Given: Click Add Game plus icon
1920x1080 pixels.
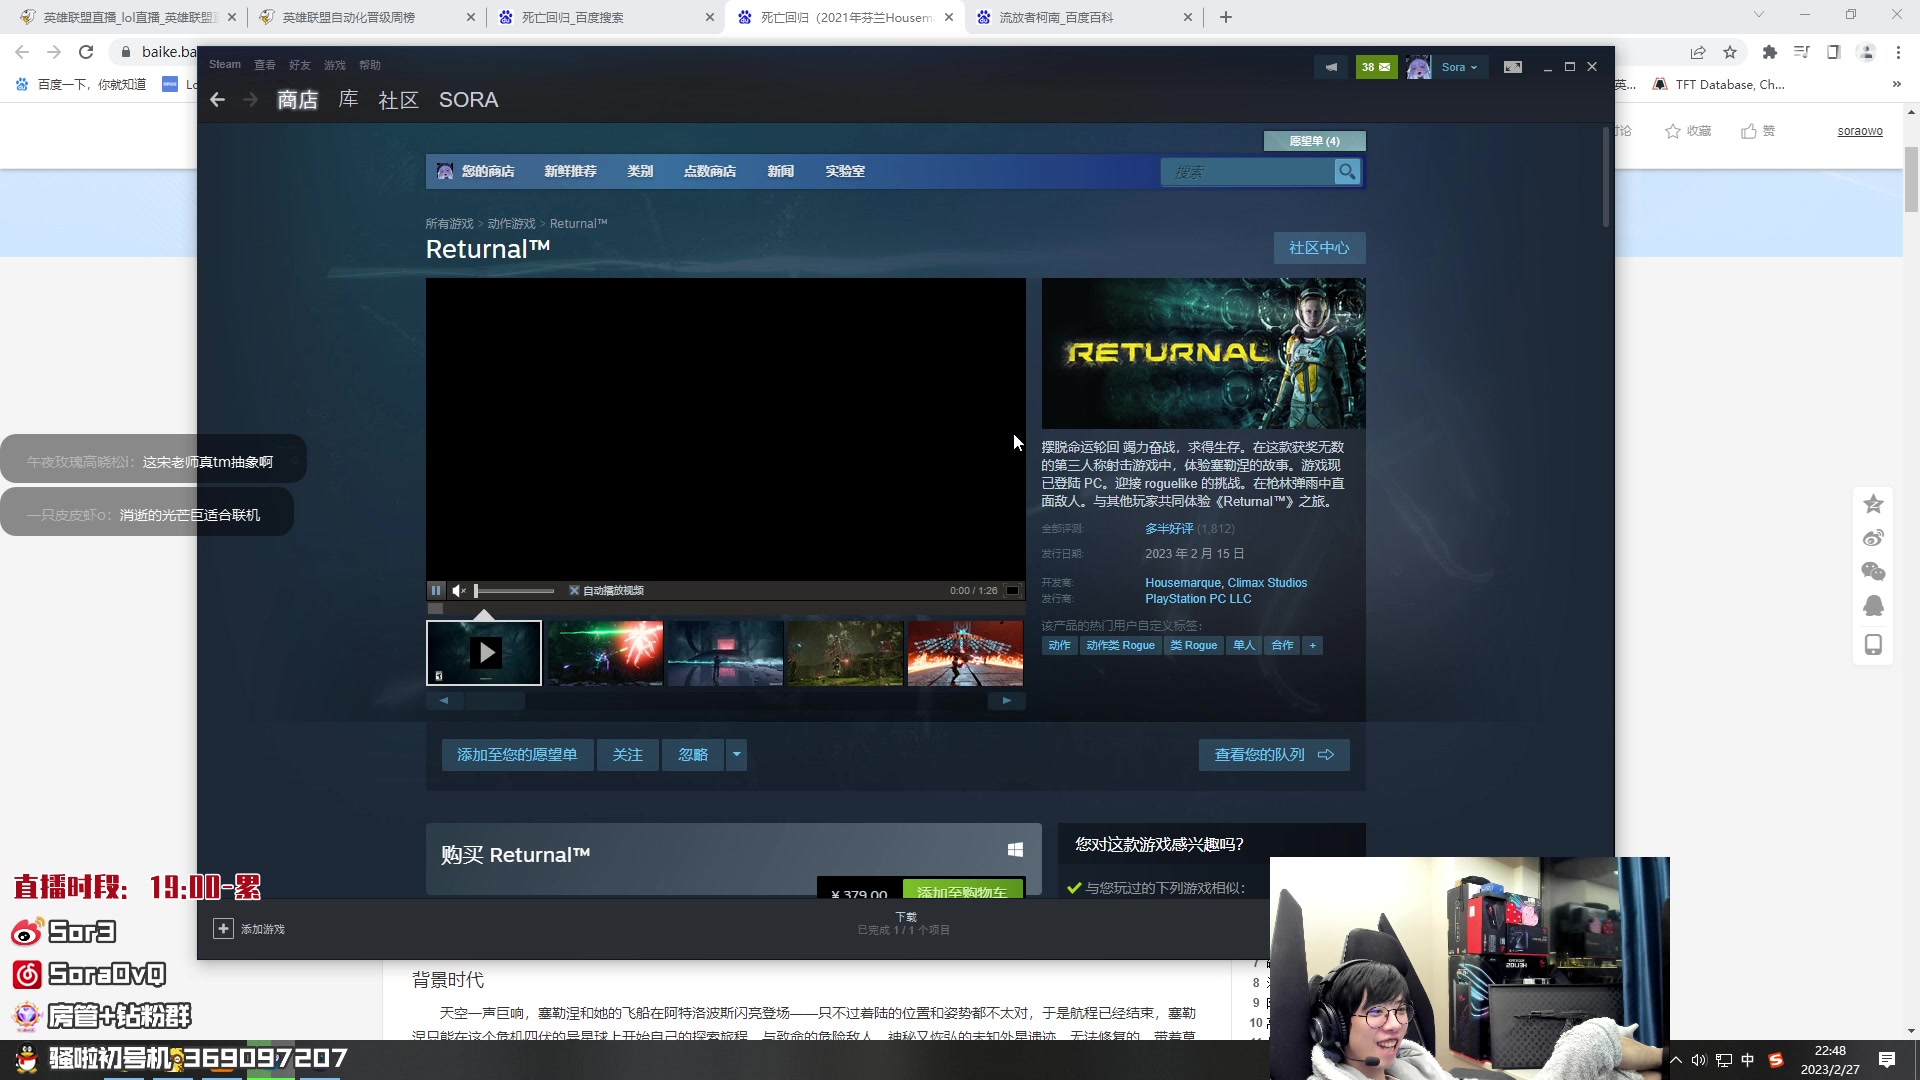Looking at the screenshot, I should pos(223,929).
